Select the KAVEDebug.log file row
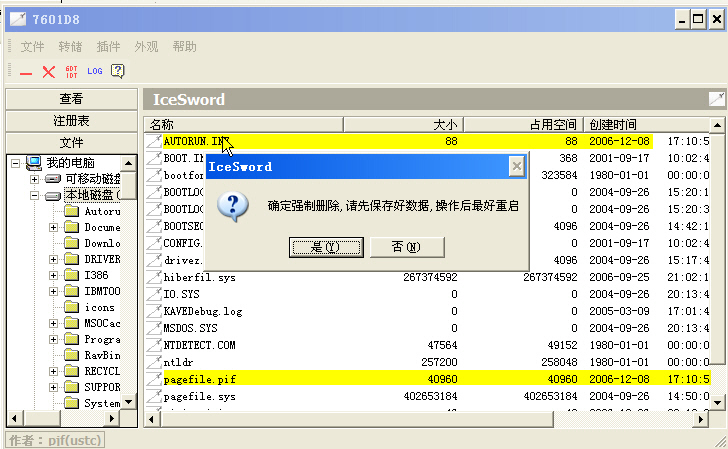Screen dimensions: 728x449 (x=427, y=311)
